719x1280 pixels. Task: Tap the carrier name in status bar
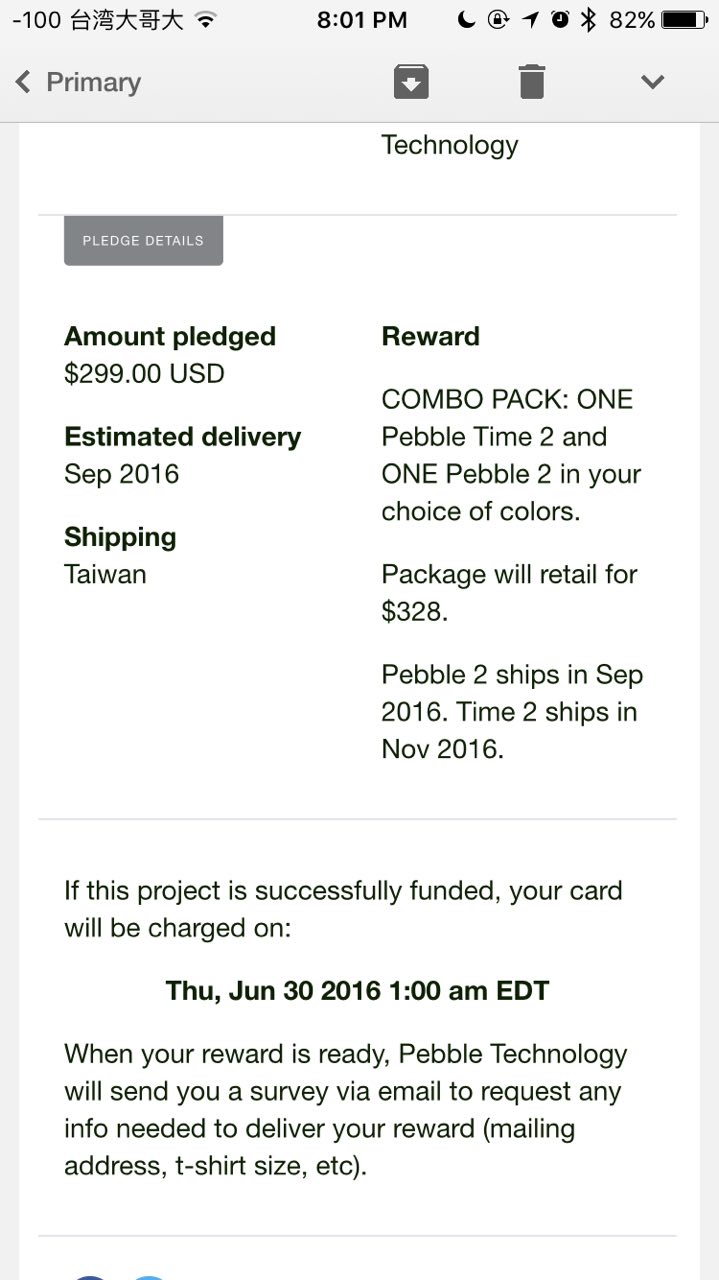point(126,20)
